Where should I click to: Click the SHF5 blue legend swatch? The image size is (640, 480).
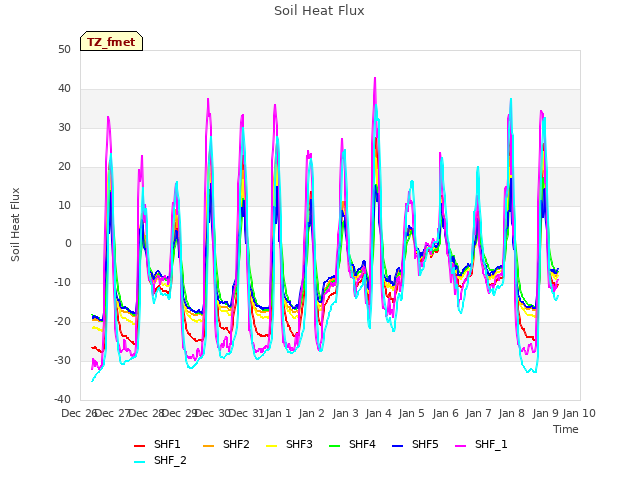[397, 446]
